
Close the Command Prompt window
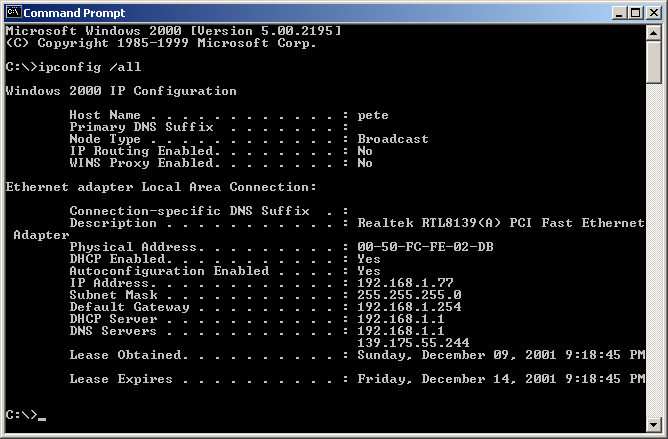click(x=653, y=13)
